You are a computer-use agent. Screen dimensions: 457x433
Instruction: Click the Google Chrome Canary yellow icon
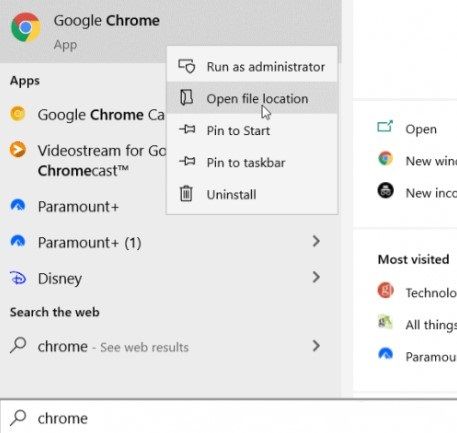point(18,114)
